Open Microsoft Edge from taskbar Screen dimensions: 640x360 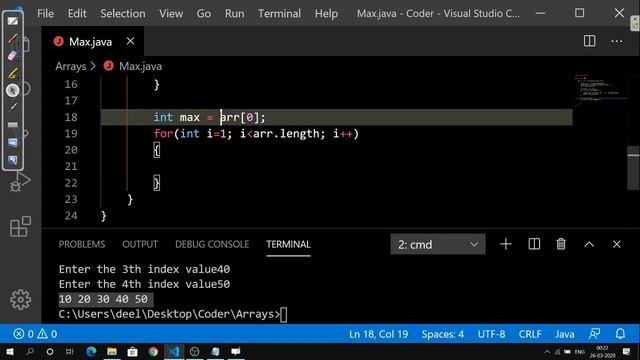tap(91, 351)
